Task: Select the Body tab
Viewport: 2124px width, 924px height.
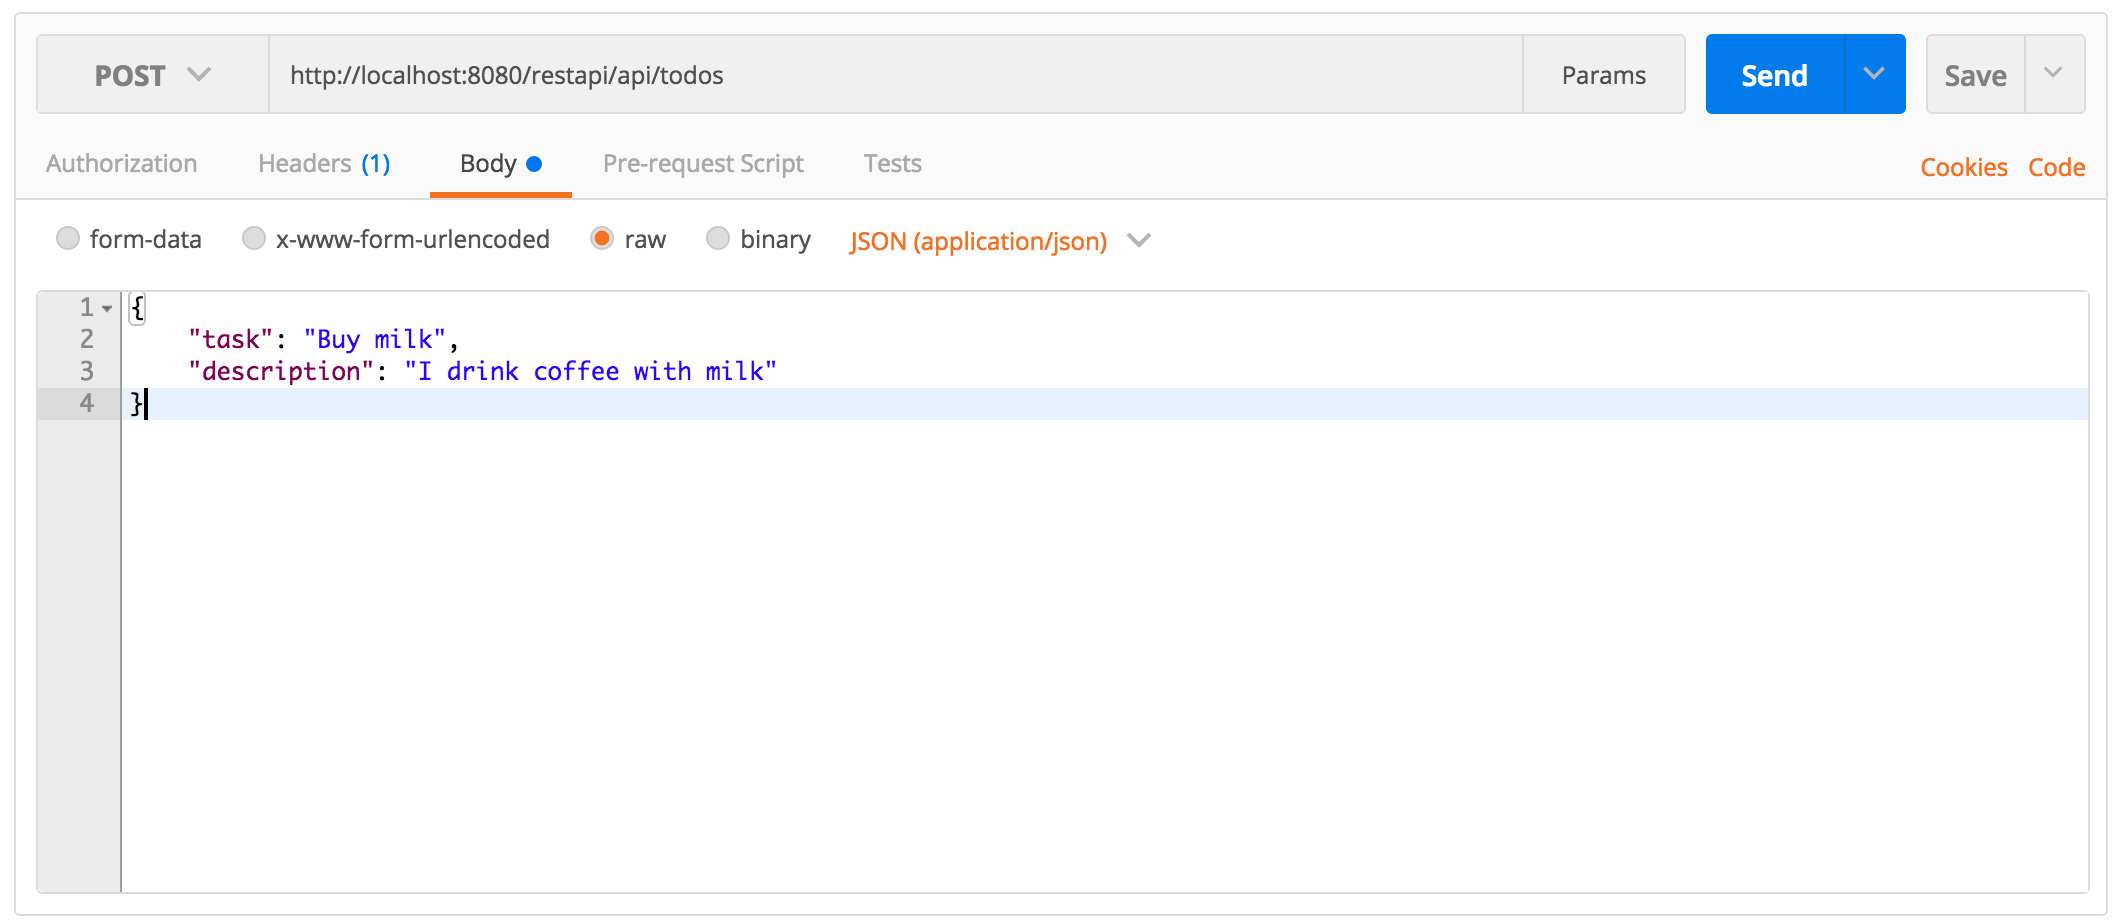Action: (500, 164)
